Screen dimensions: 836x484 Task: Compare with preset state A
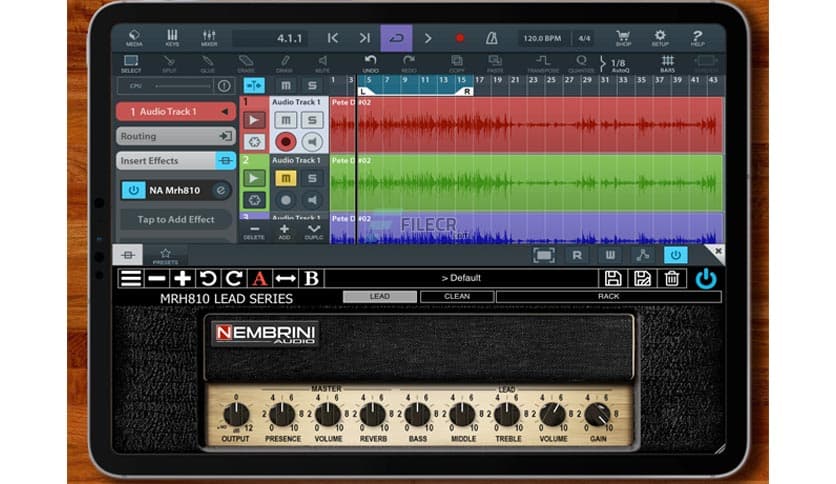coord(260,278)
